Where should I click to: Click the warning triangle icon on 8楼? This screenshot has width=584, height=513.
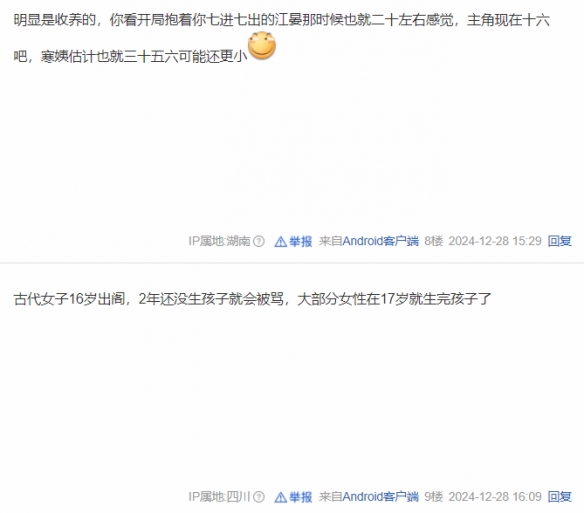click(280, 242)
